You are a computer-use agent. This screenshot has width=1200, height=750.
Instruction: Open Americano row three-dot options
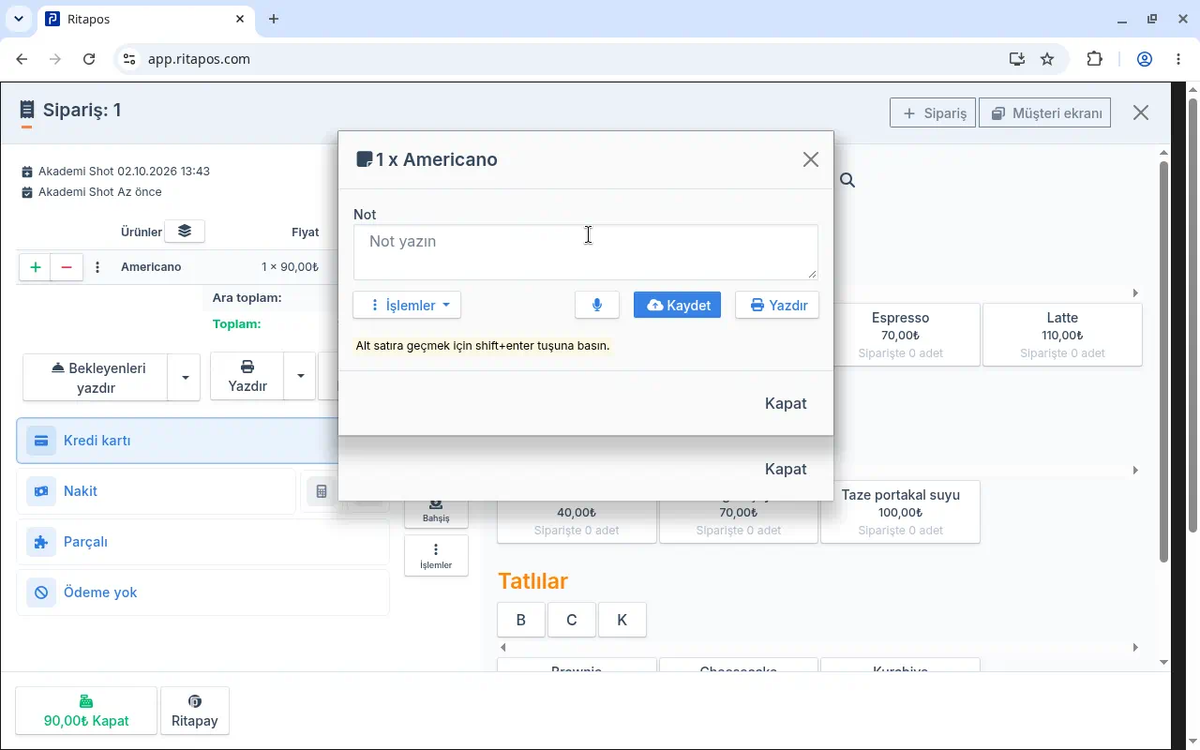[98, 267]
